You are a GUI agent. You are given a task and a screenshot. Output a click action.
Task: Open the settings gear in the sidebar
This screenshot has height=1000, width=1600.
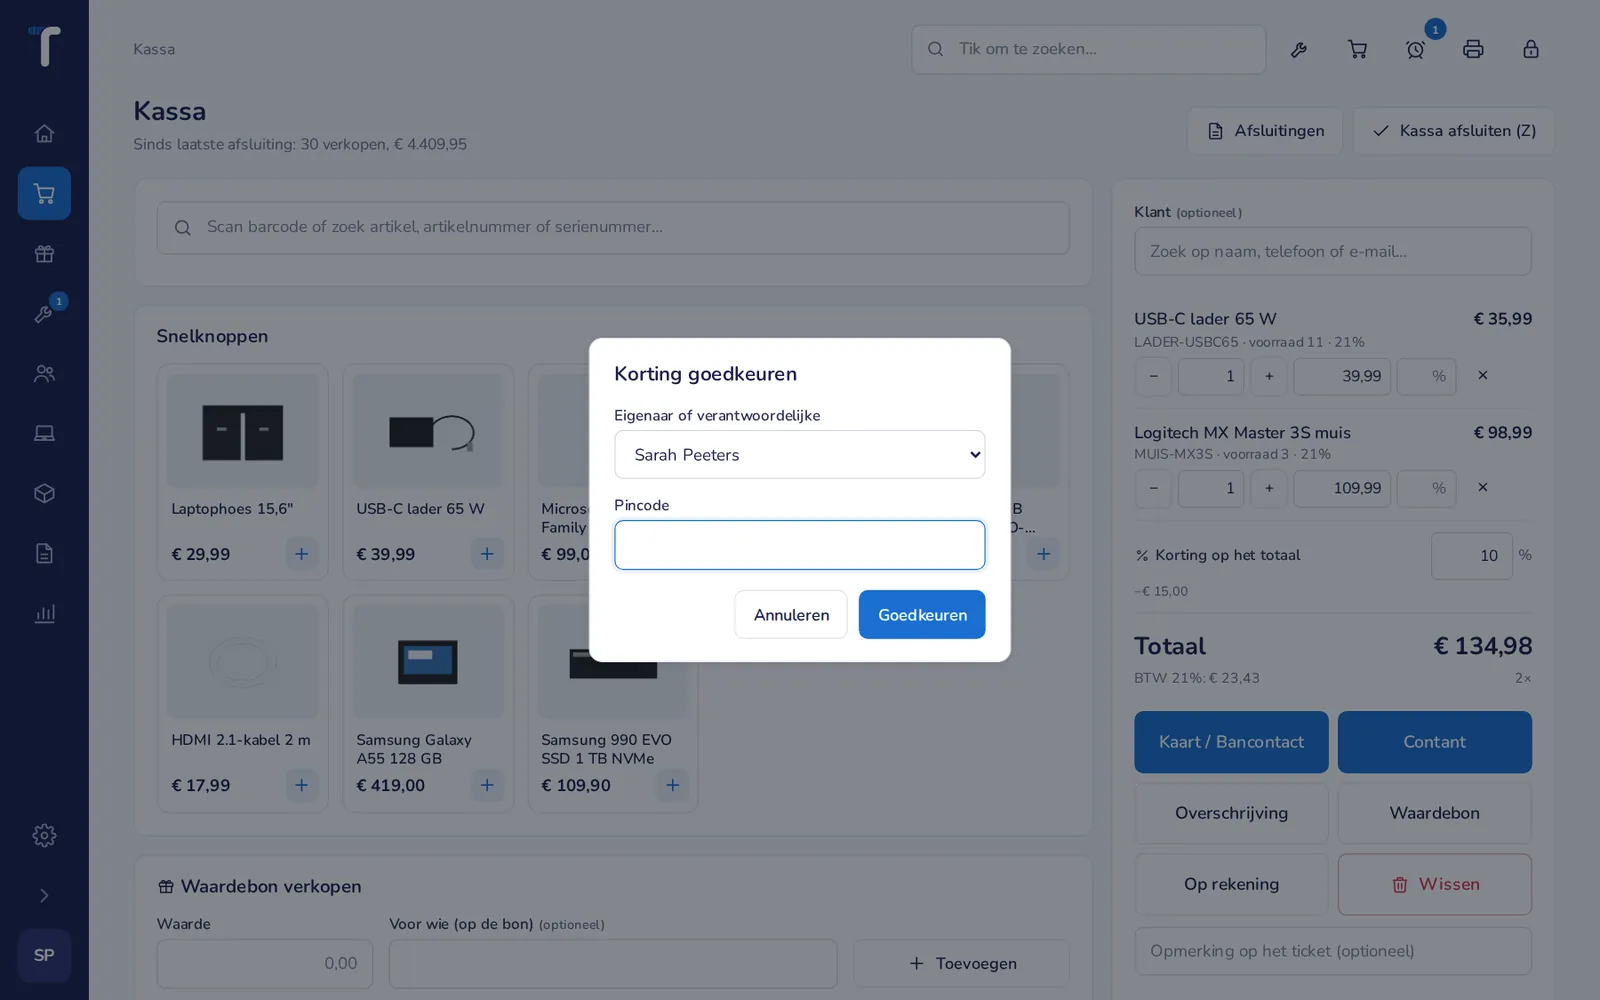[44, 835]
